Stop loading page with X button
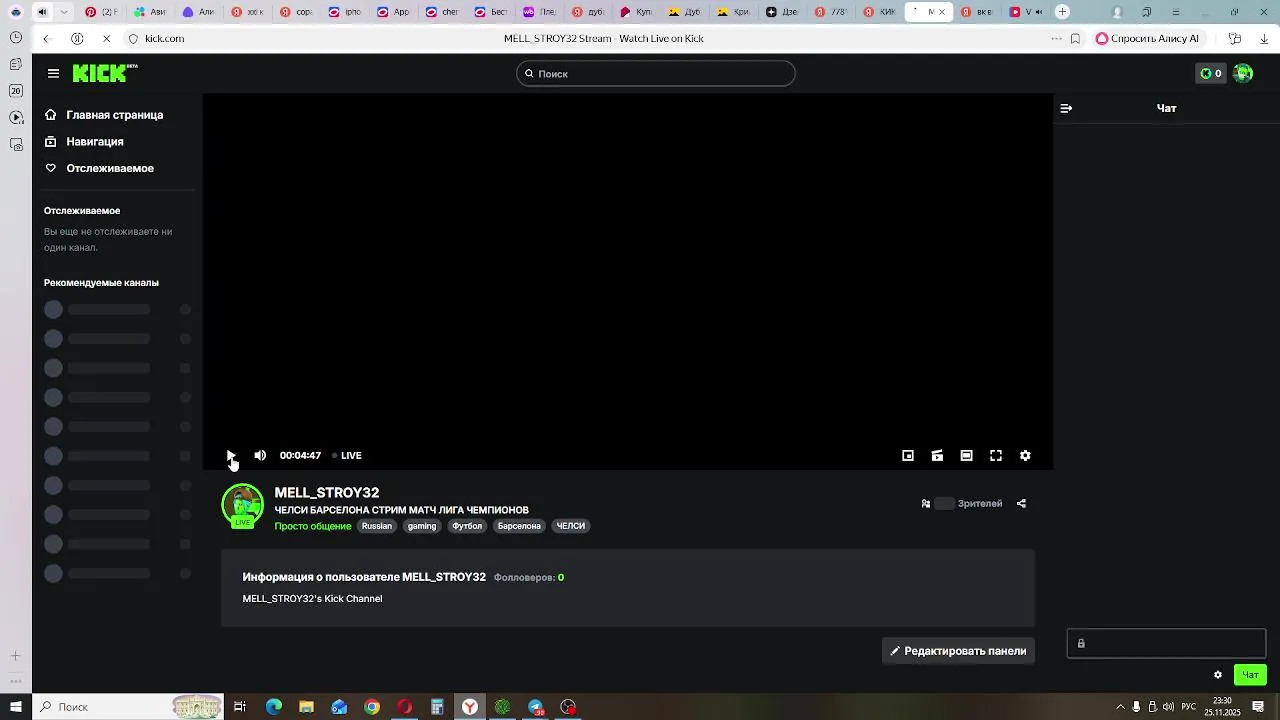This screenshot has width=1280, height=720. pyautogui.click(x=107, y=38)
